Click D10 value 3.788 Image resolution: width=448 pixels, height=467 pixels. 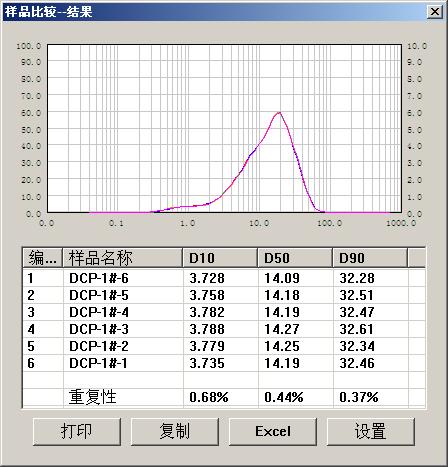[207, 329]
